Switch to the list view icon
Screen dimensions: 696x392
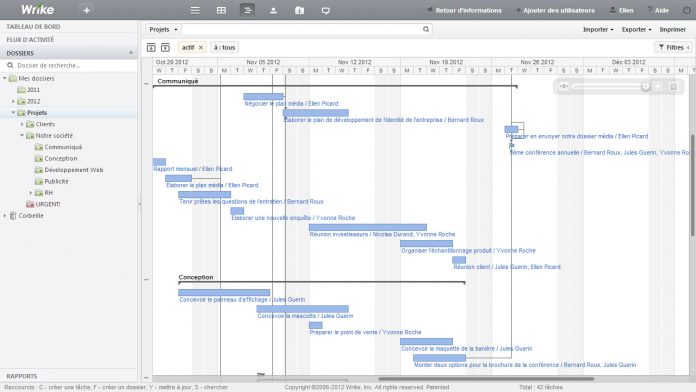click(195, 10)
